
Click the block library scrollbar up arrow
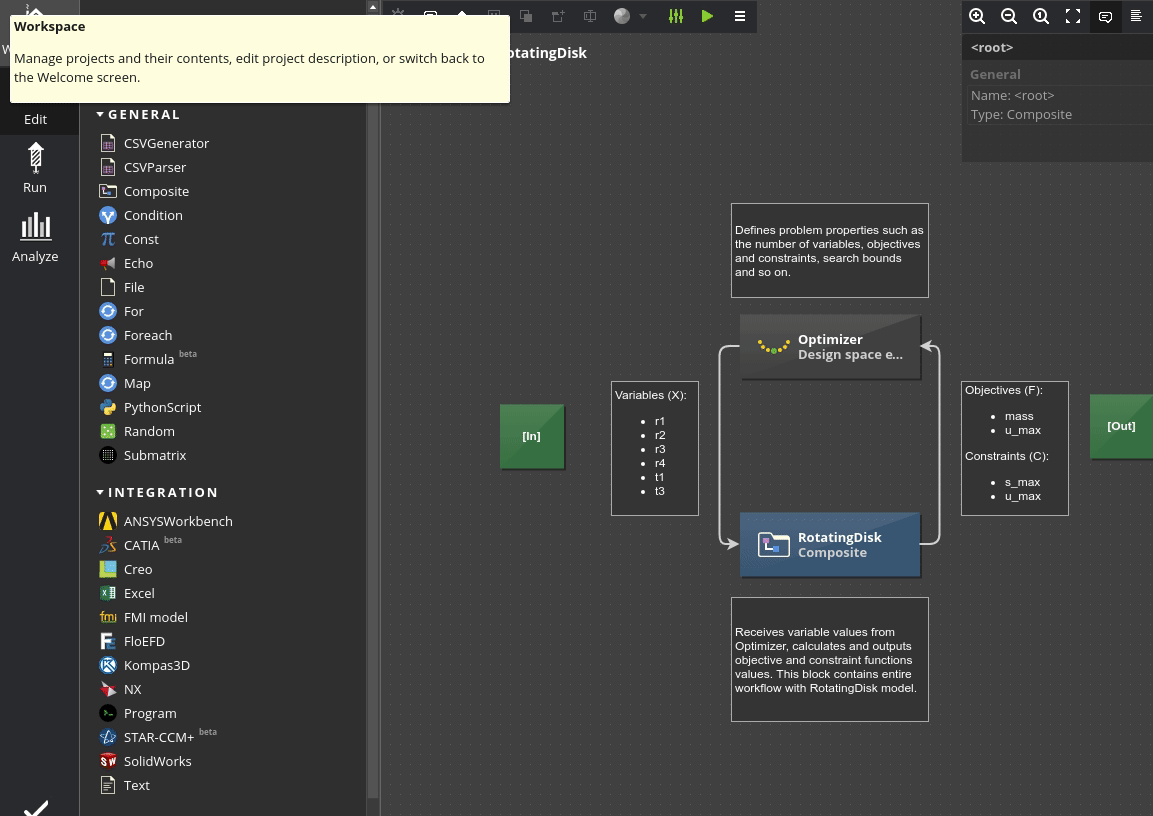373,7
